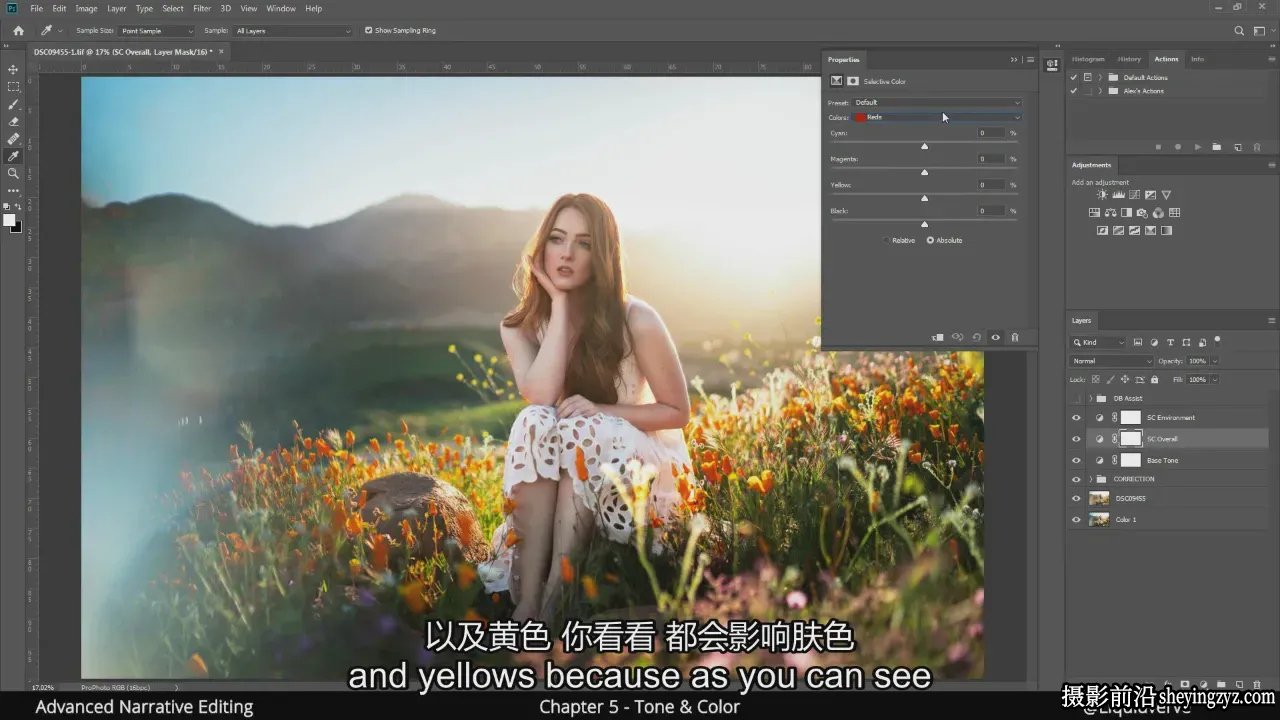Add a Channel Mixer adjustment

pos(1158,213)
